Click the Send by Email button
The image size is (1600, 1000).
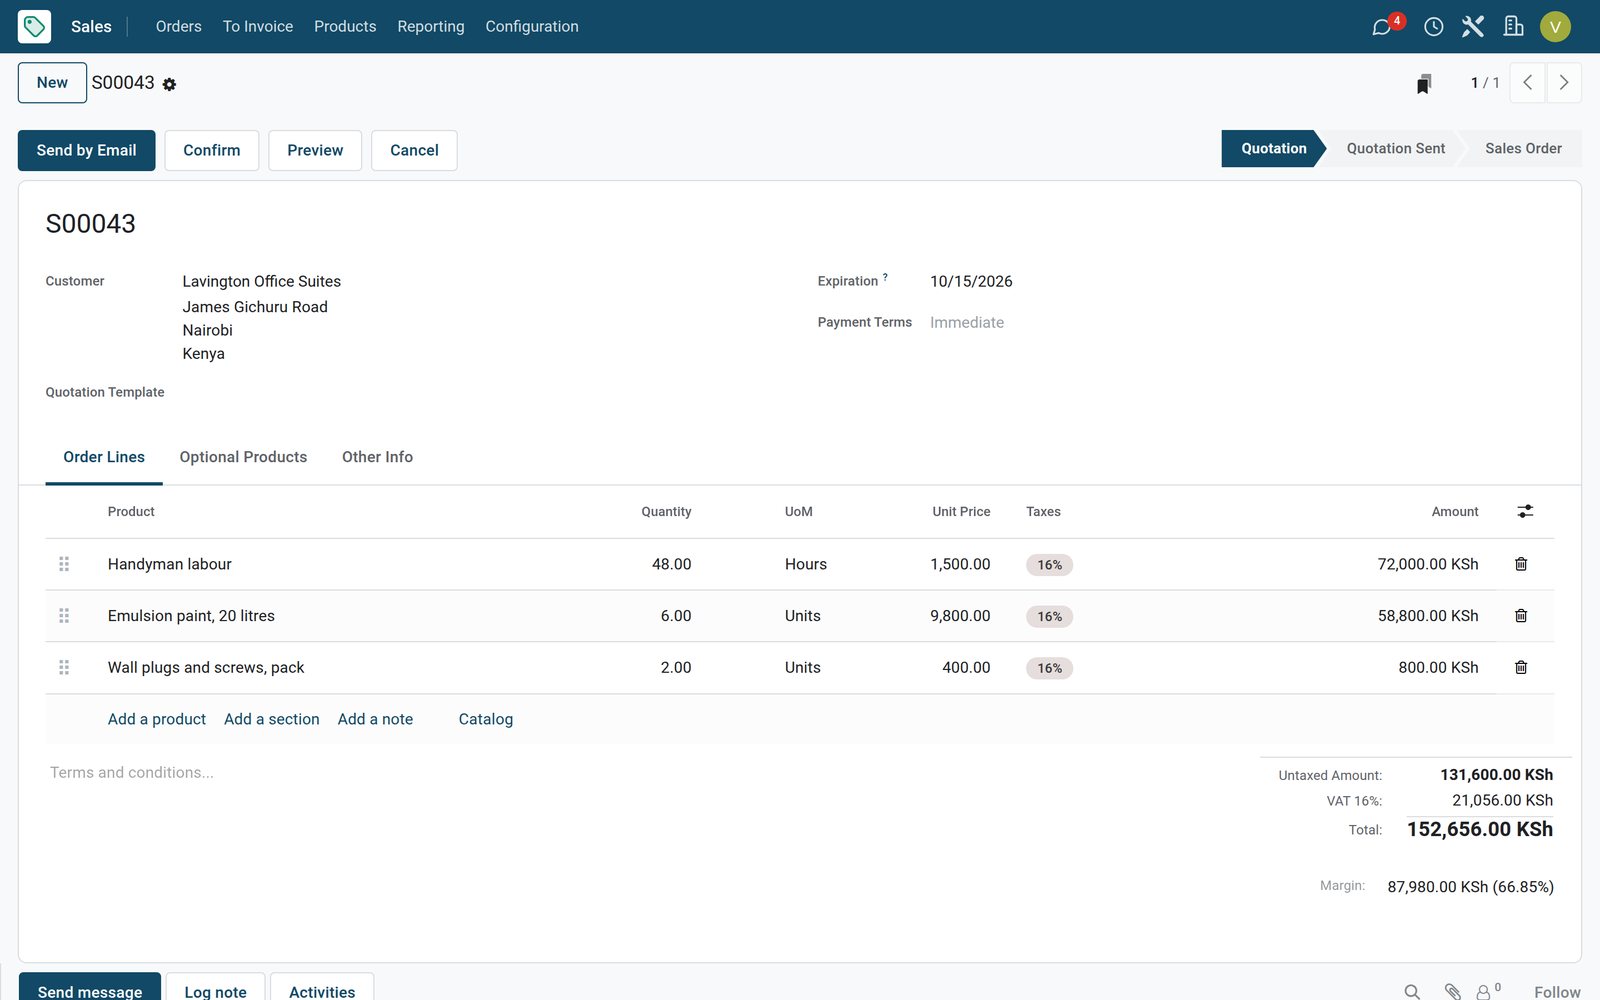(87, 150)
